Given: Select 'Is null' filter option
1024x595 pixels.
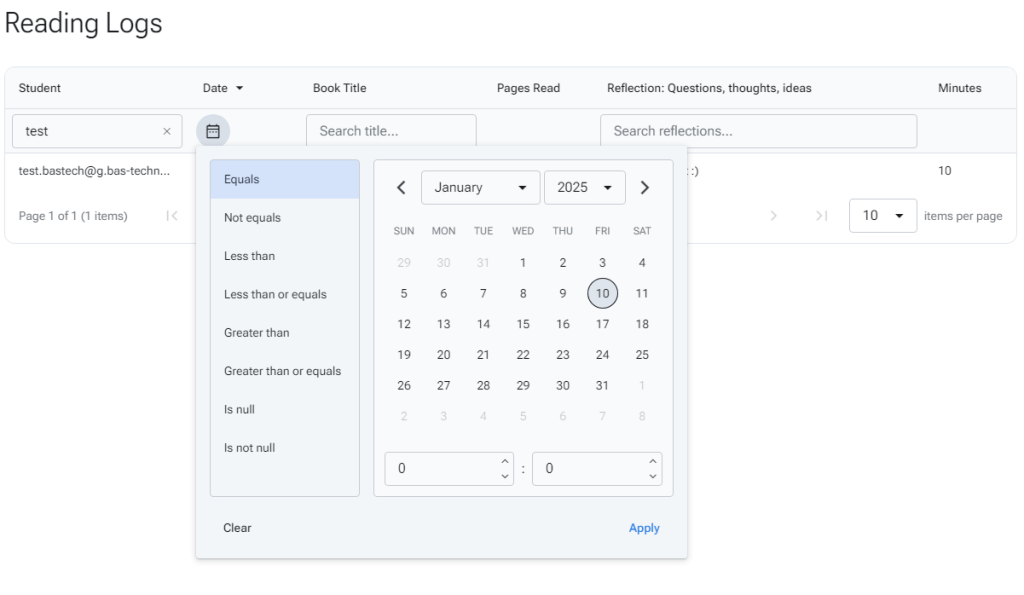Looking at the screenshot, I should pyautogui.click(x=239, y=410).
